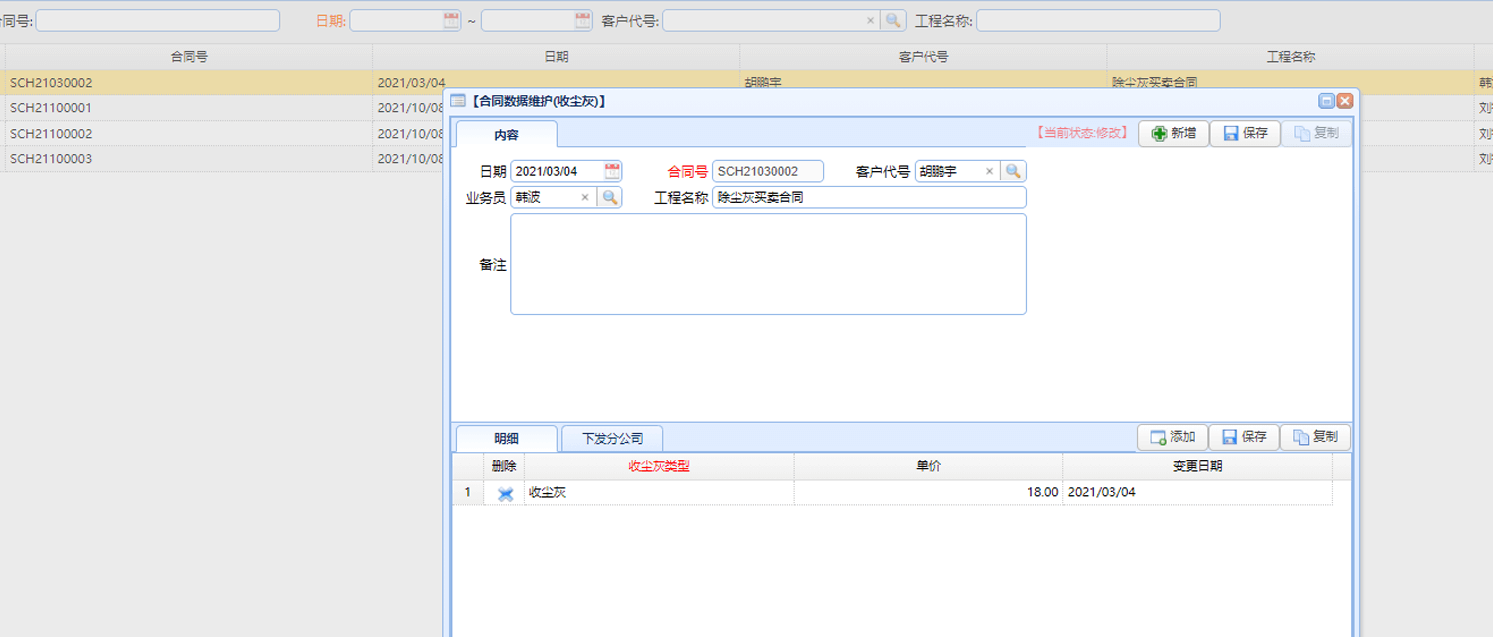1493x637 pixels.
Task: Sort by the 工程名称 column header
Action: coord(1290,57)
